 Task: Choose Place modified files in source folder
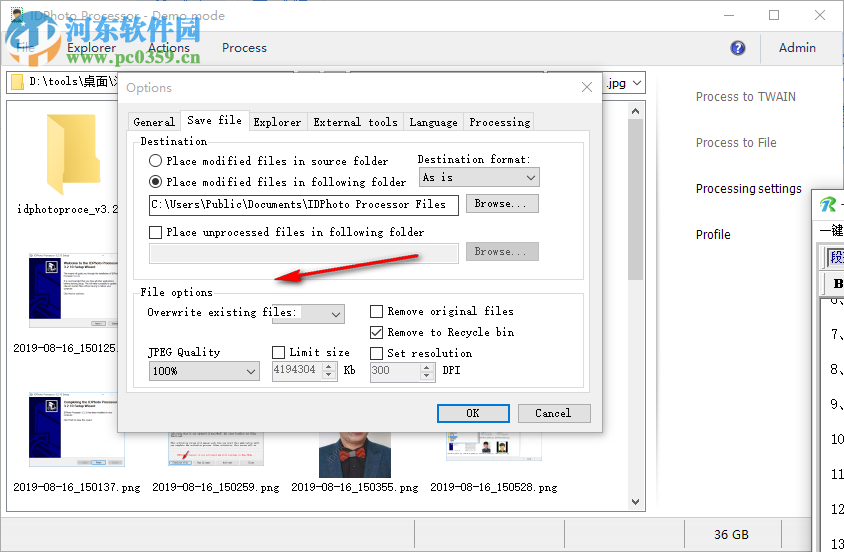155,161
